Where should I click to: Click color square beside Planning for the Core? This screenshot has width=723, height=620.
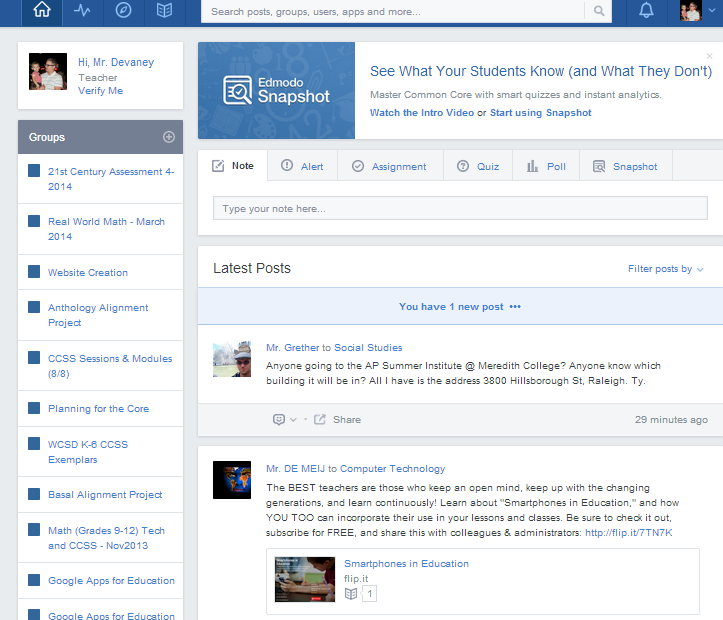(x=34, y=408)
